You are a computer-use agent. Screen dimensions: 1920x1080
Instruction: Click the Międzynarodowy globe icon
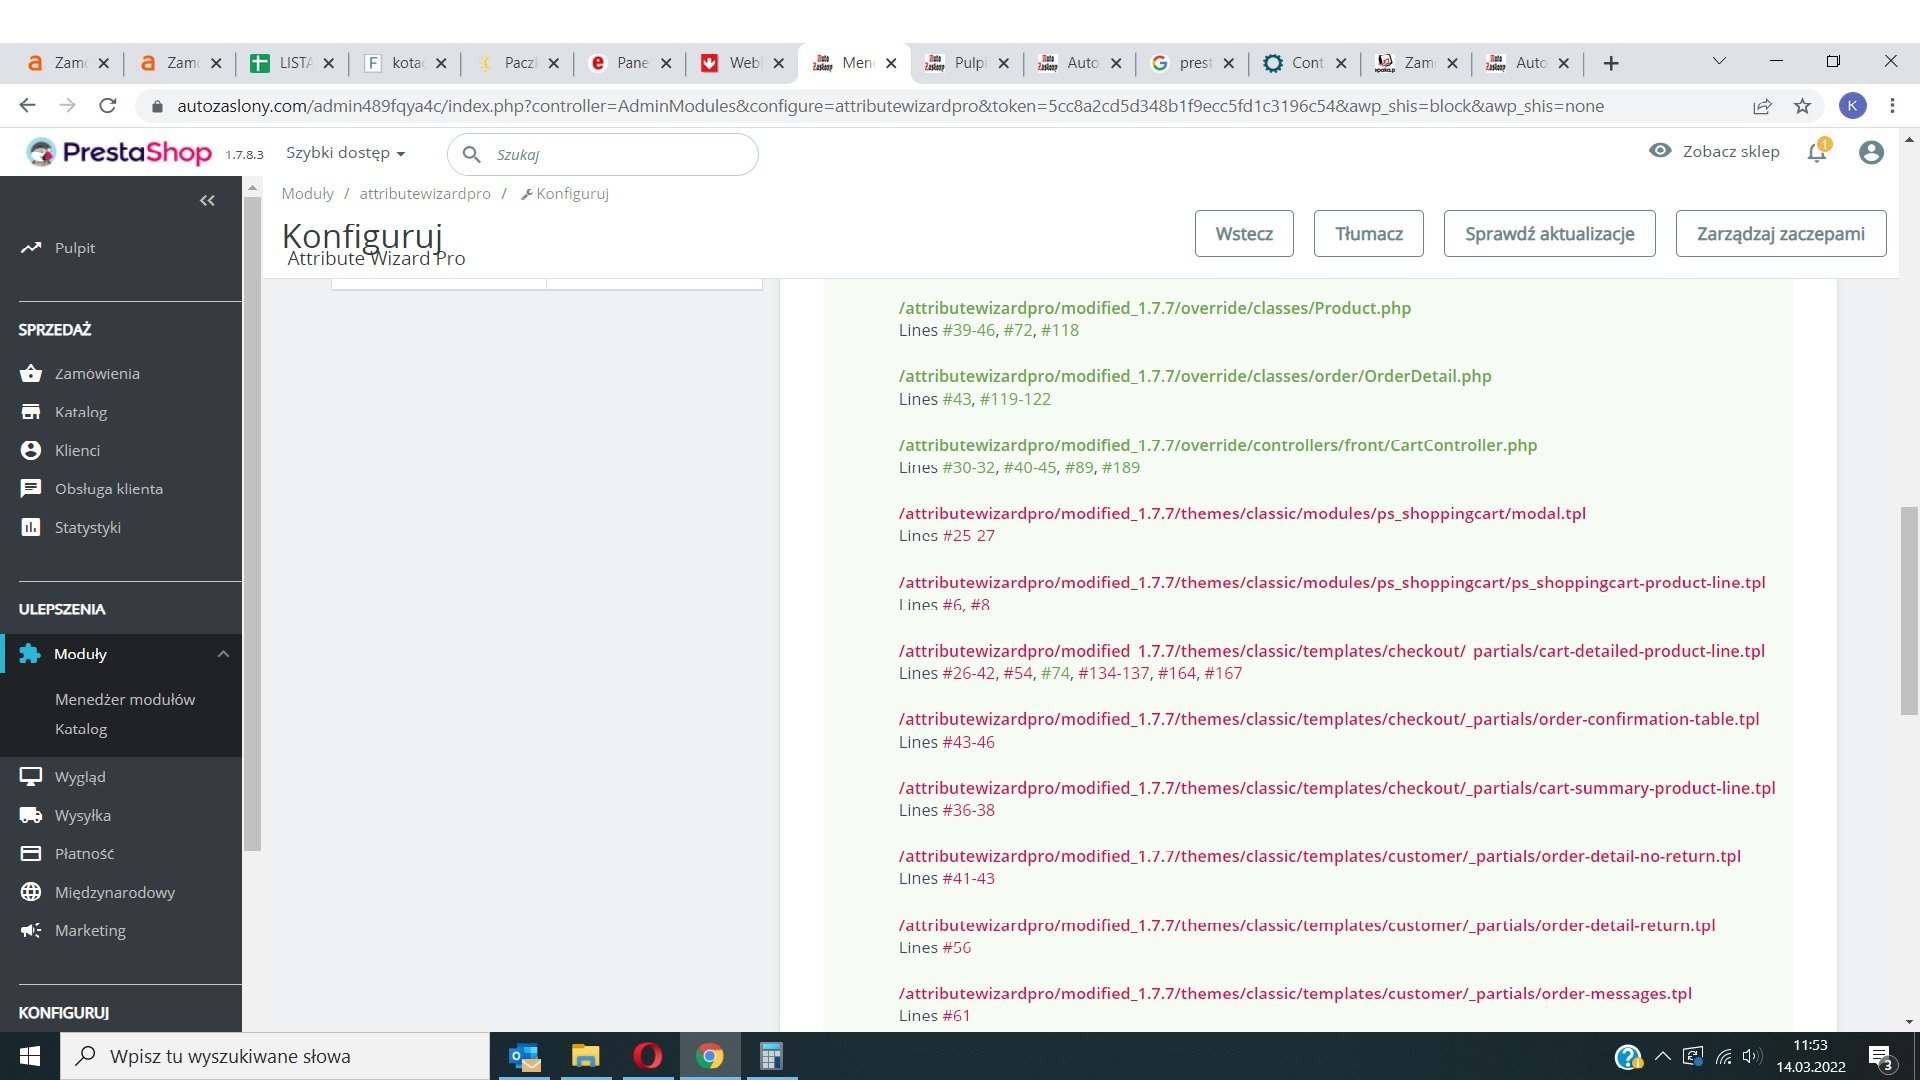point(31,892)
